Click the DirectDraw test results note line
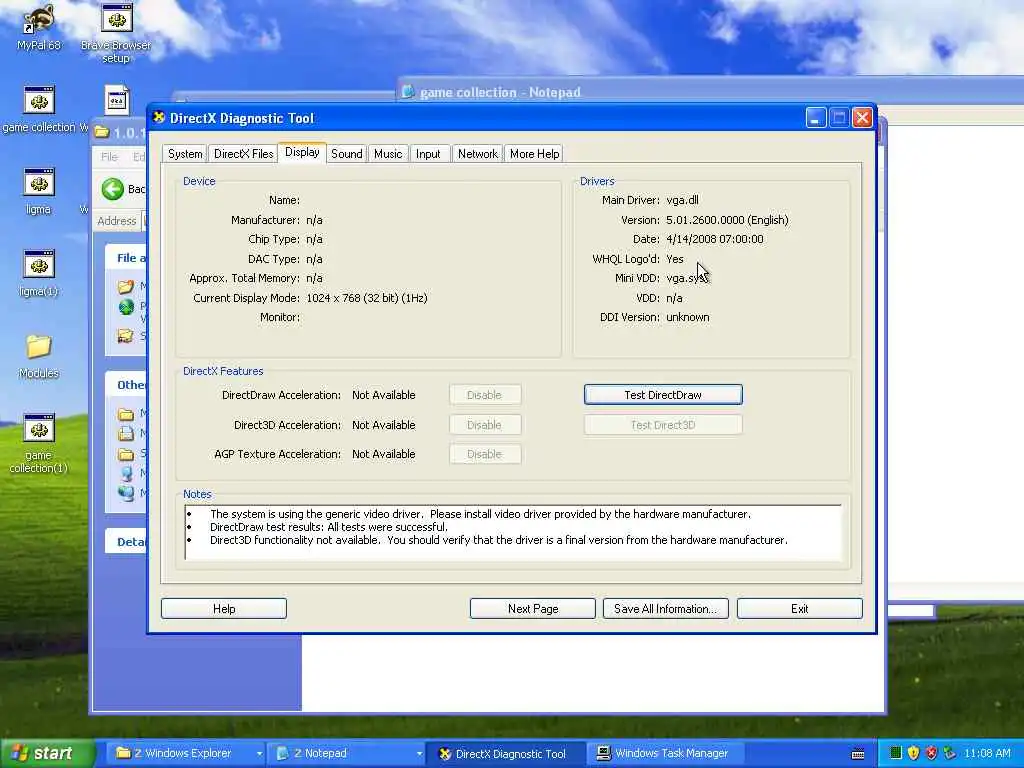1024x768 pixels. click(x=328, y=527)
